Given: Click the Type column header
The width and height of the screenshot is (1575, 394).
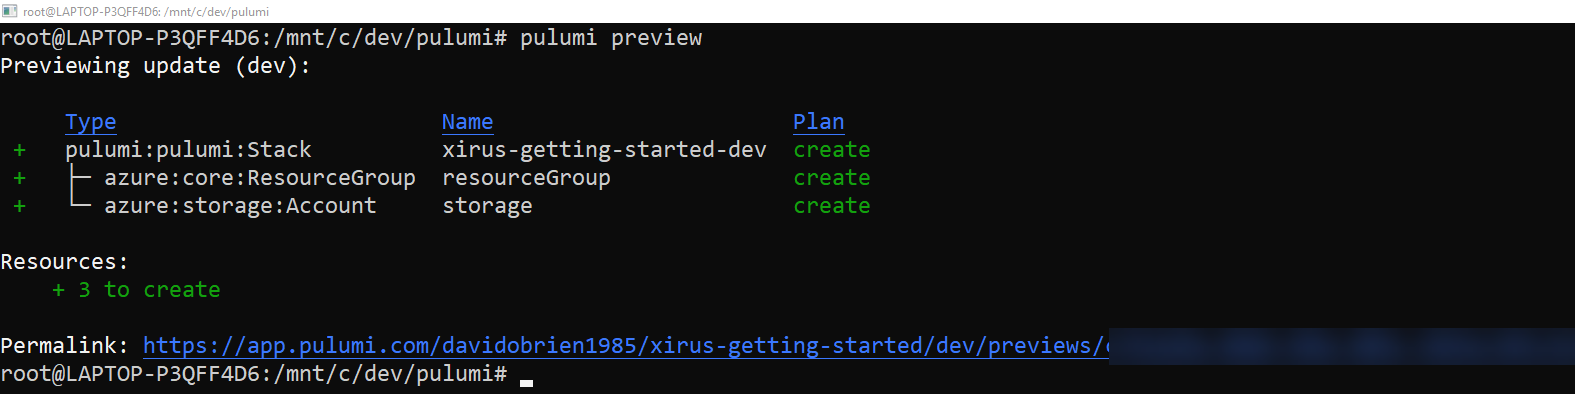Looking at the screenshot, I should (x=91, y=122).
